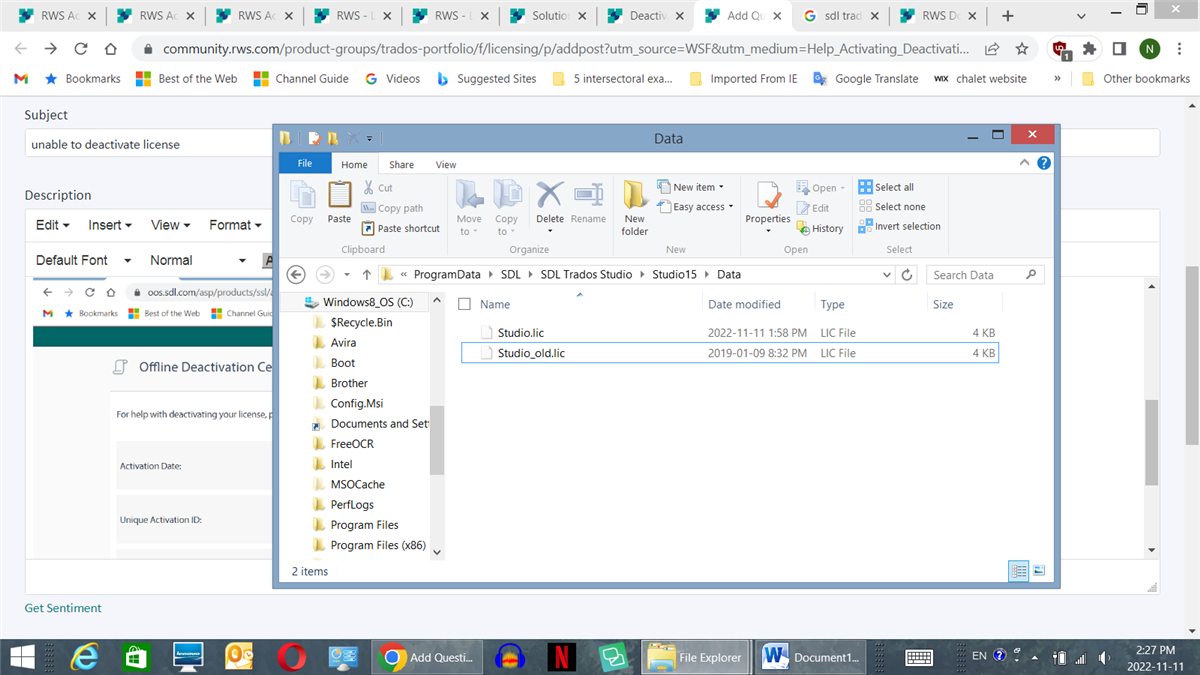Switch to the View ribbon tab
Viewport: 1200px width, 675px height.
pyautogui.click(x=445, y=163)
